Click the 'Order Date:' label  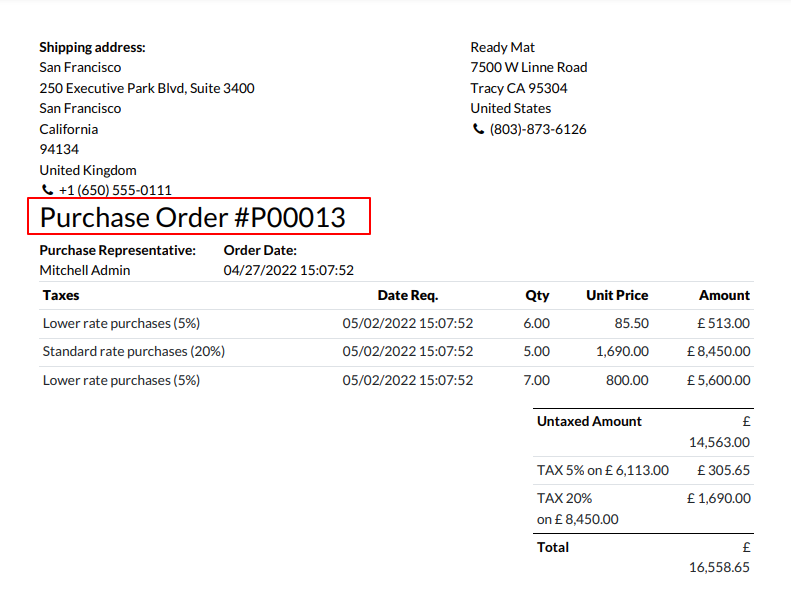click(260, 250)
